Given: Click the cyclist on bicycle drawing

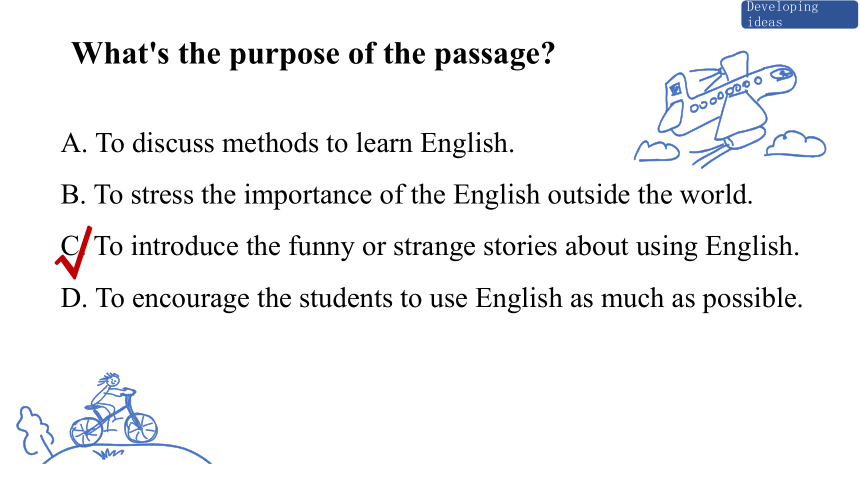Looking at the screenshot, I should (x=114, y=410).
